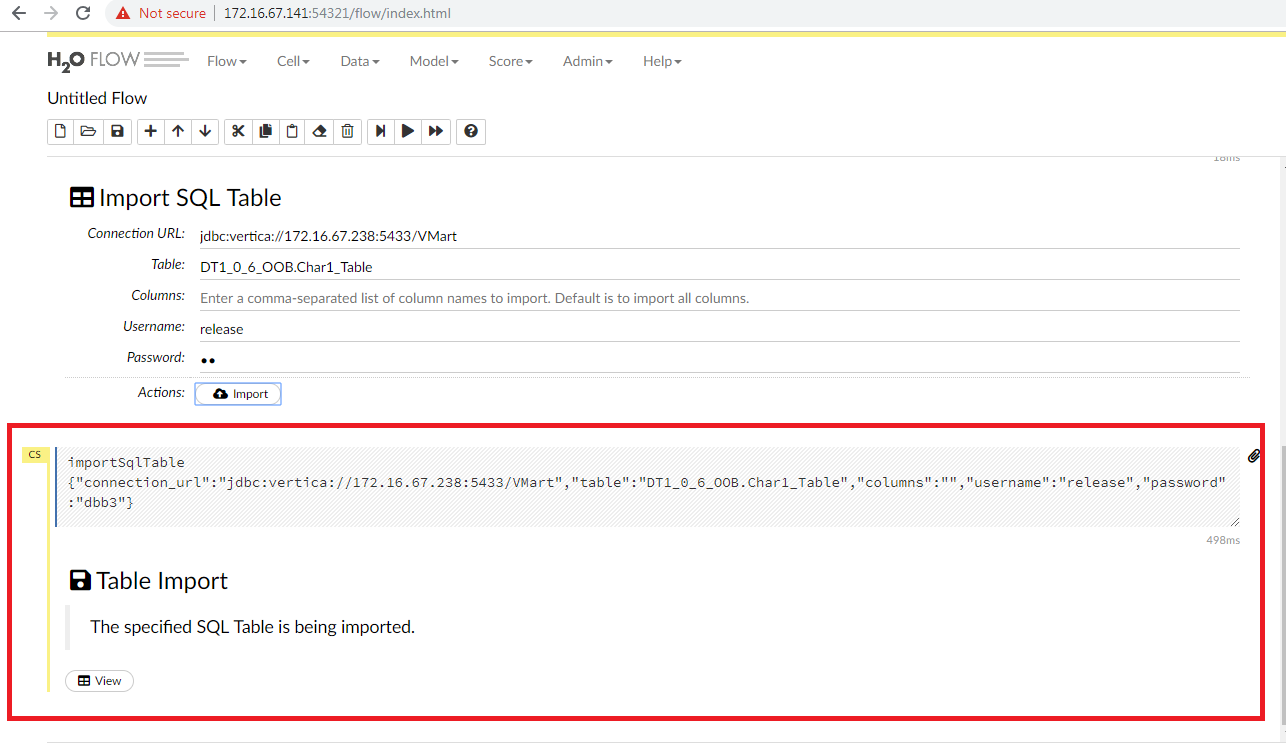Go back in browser
Screen dimensions: 1286x743
click(x=18, y=13)
